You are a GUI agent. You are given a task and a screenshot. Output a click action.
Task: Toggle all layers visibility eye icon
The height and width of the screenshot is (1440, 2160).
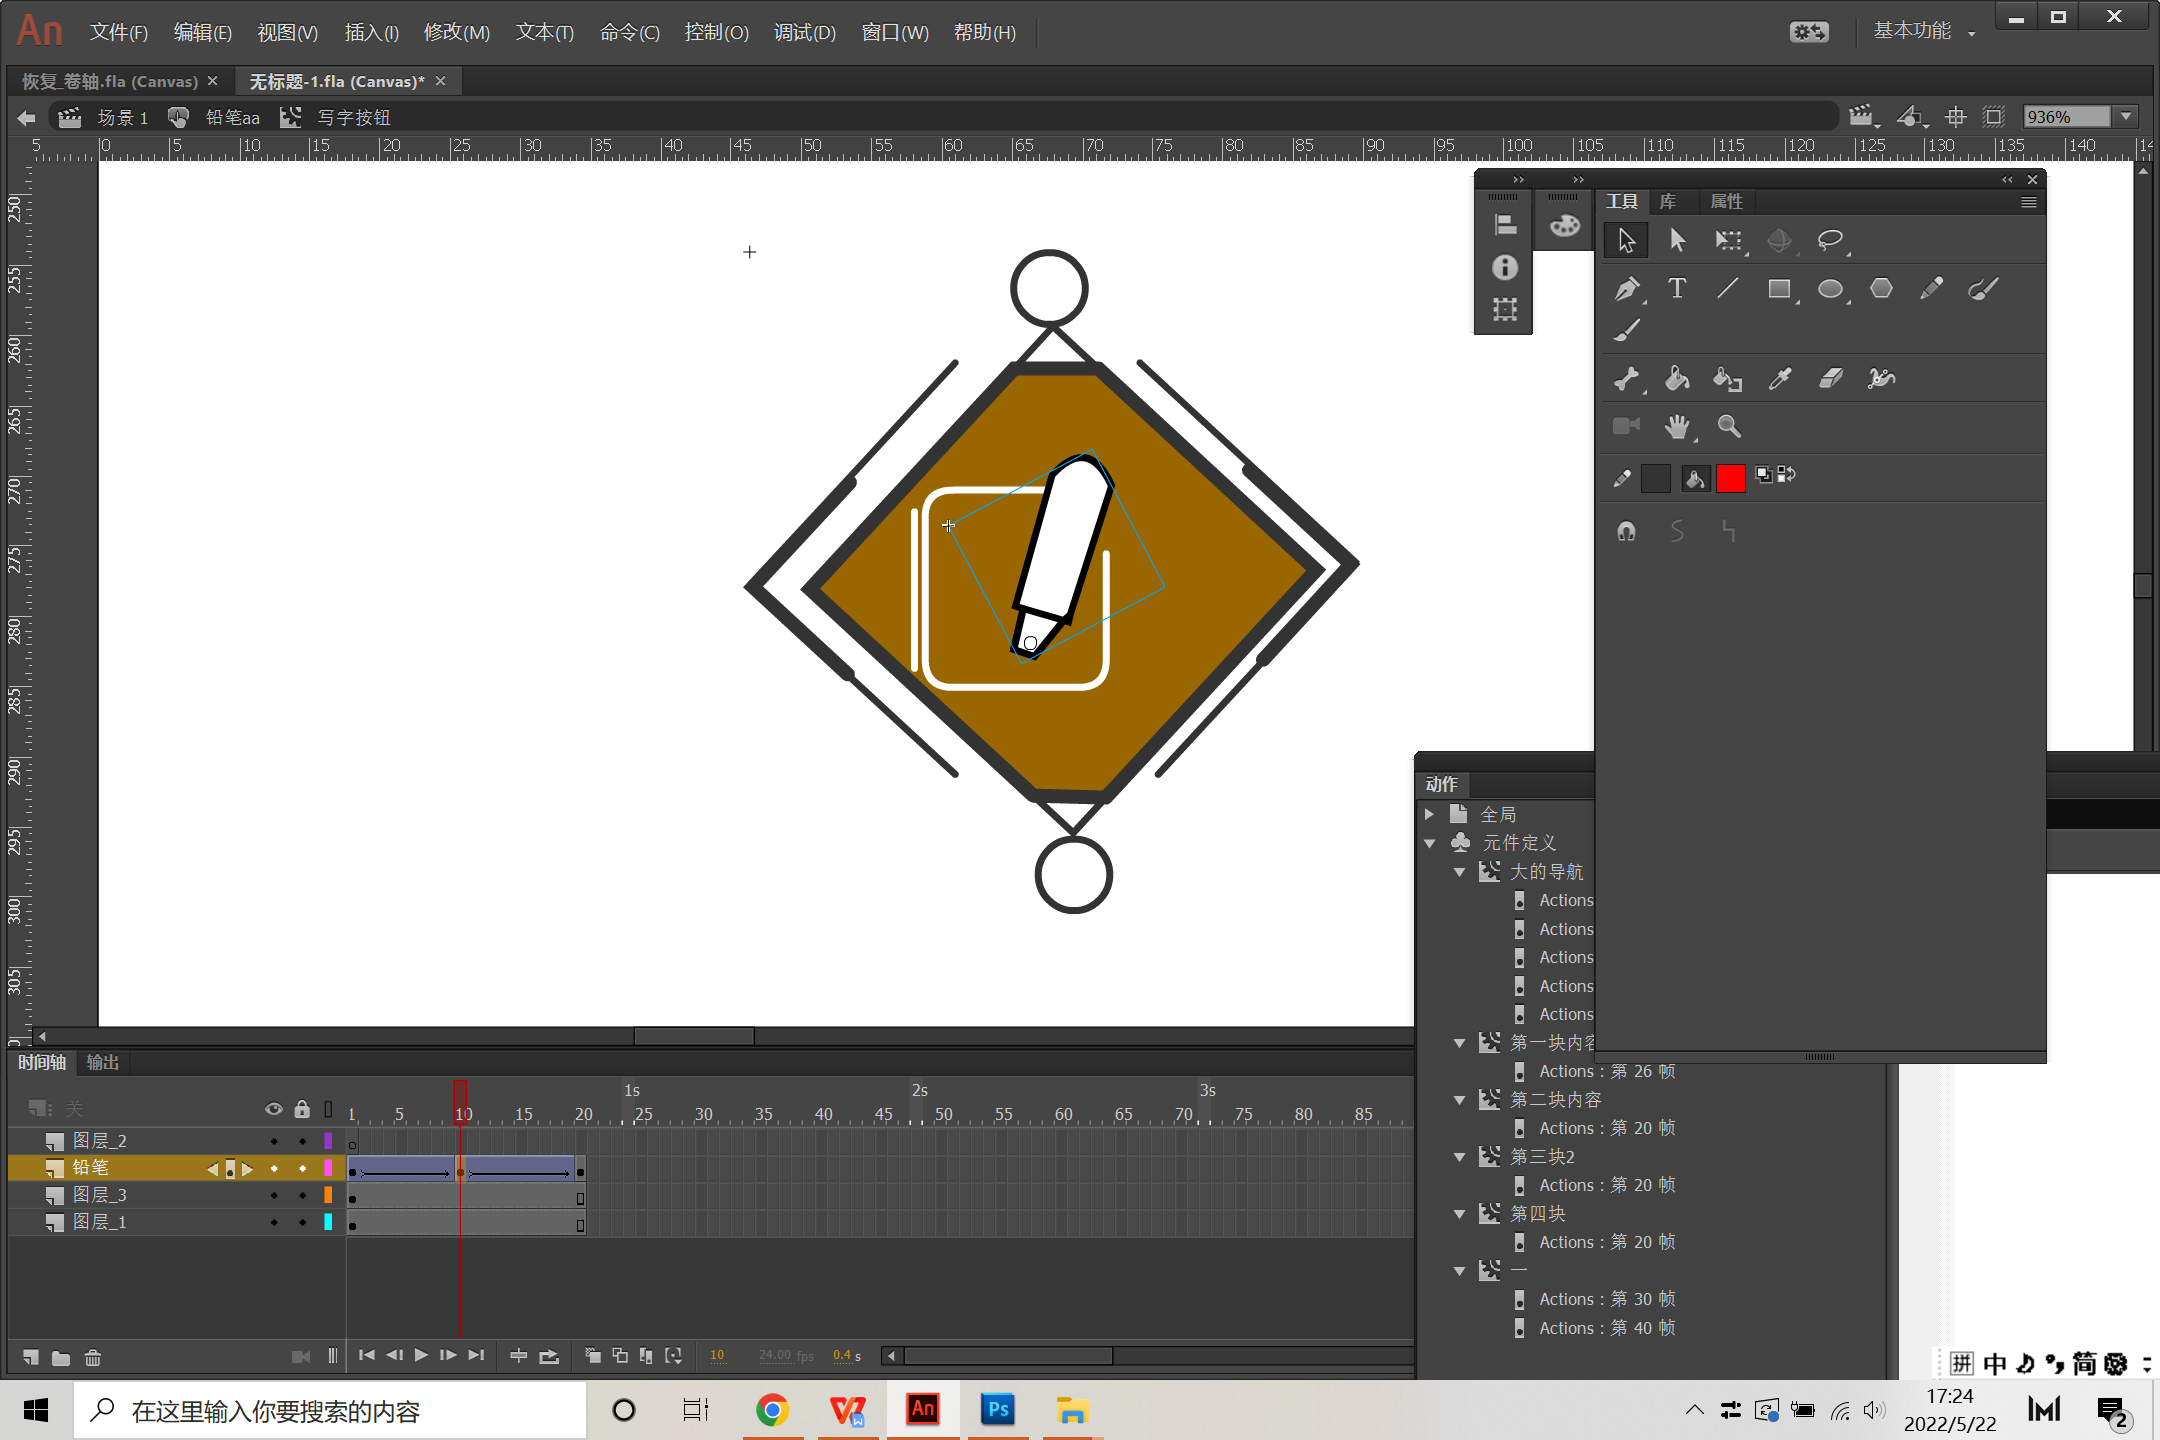click(x=273, y=1109)
